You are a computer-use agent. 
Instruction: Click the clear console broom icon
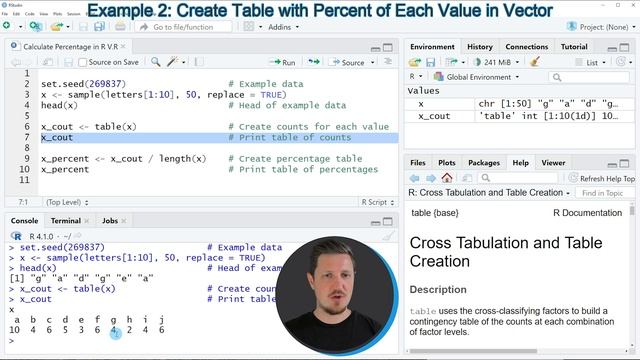point(389,236)
